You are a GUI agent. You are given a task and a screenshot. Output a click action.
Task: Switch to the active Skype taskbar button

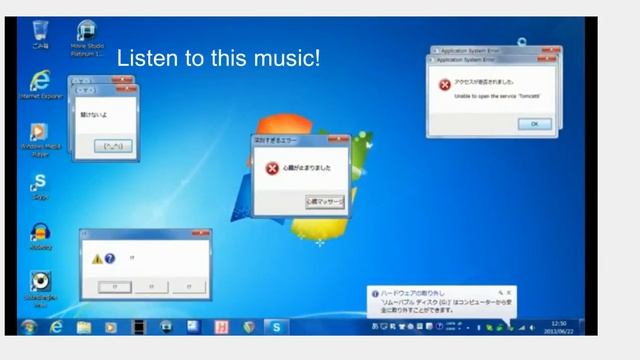coord(276,327)
